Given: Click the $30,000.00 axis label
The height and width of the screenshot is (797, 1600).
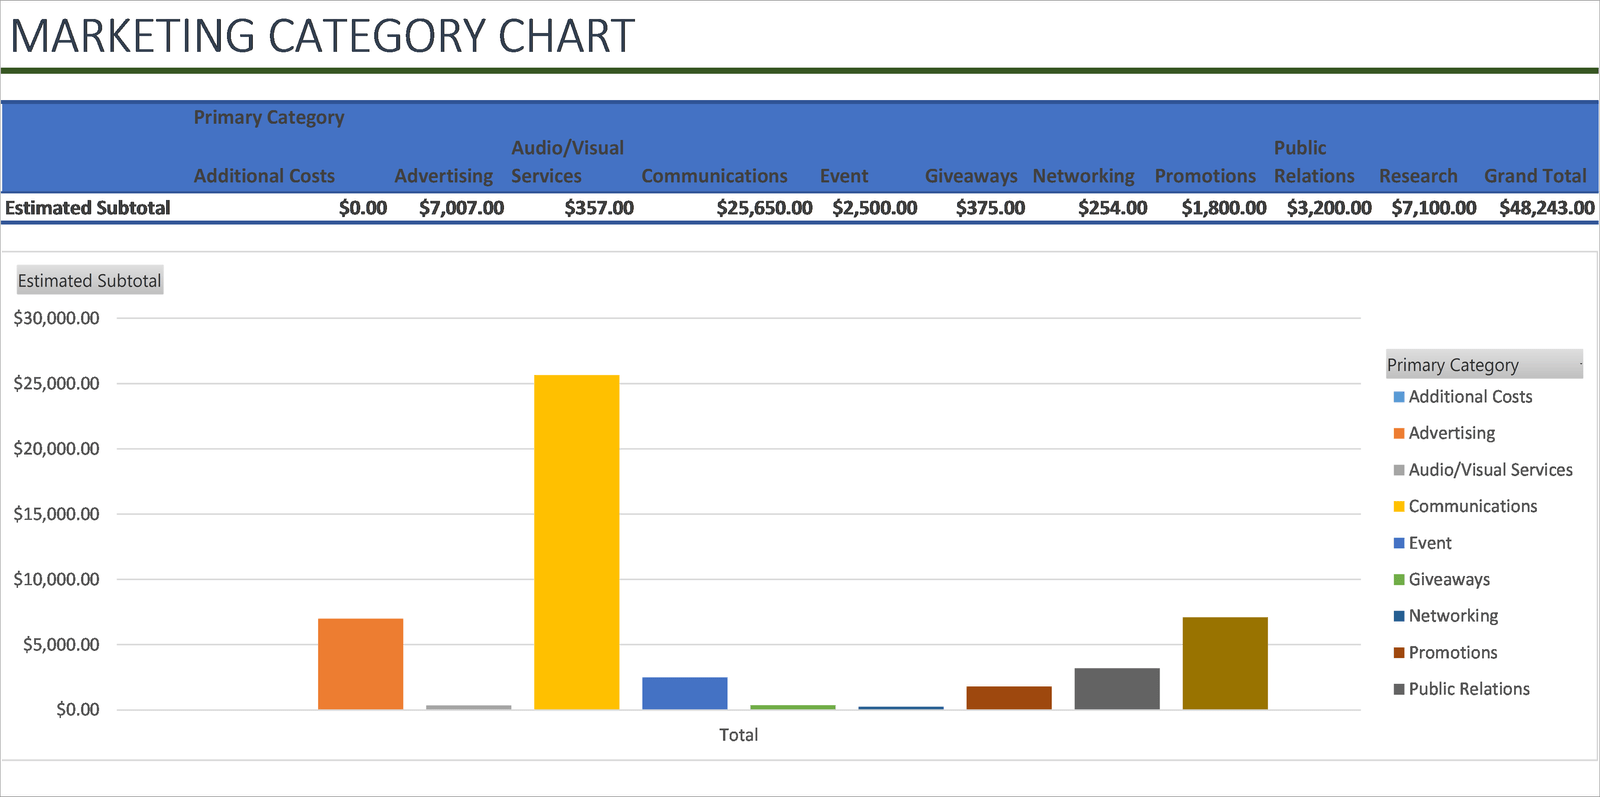Looking at the screenshot, I should (x=56, y=318).
